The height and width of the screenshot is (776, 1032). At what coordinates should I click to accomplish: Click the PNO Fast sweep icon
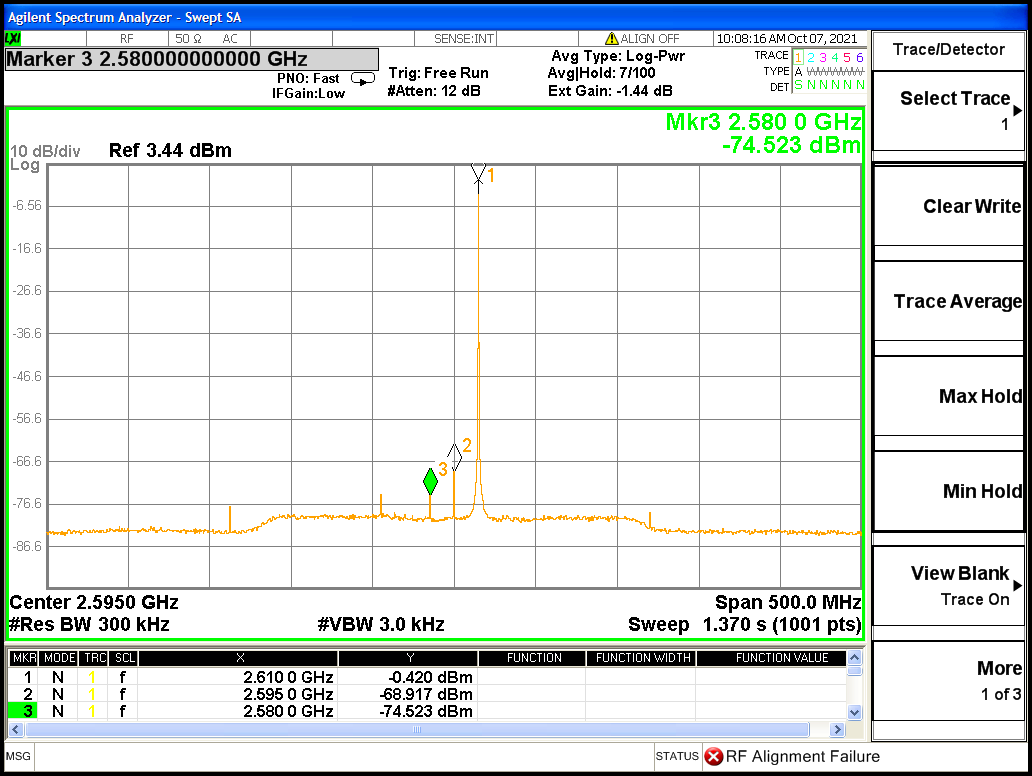[363, 79]
